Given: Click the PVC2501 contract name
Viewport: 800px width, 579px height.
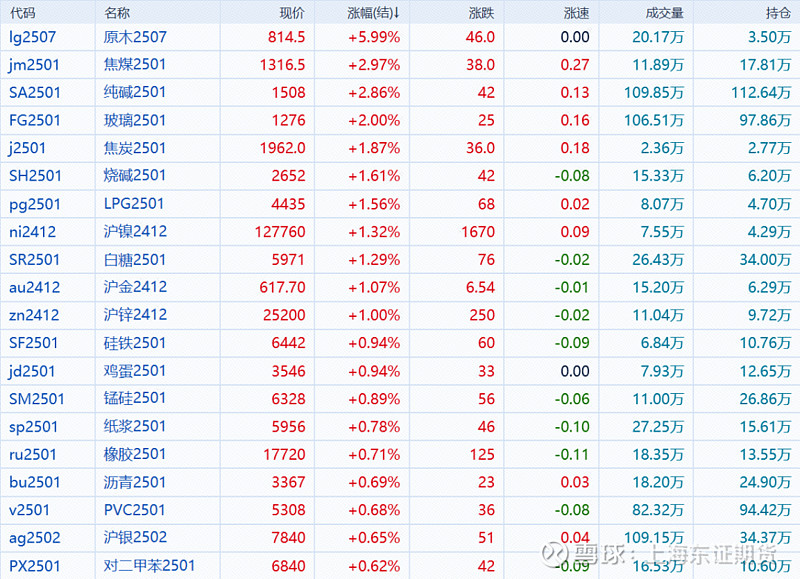Looking at the screenshot, I should click(x=135, y=510).
